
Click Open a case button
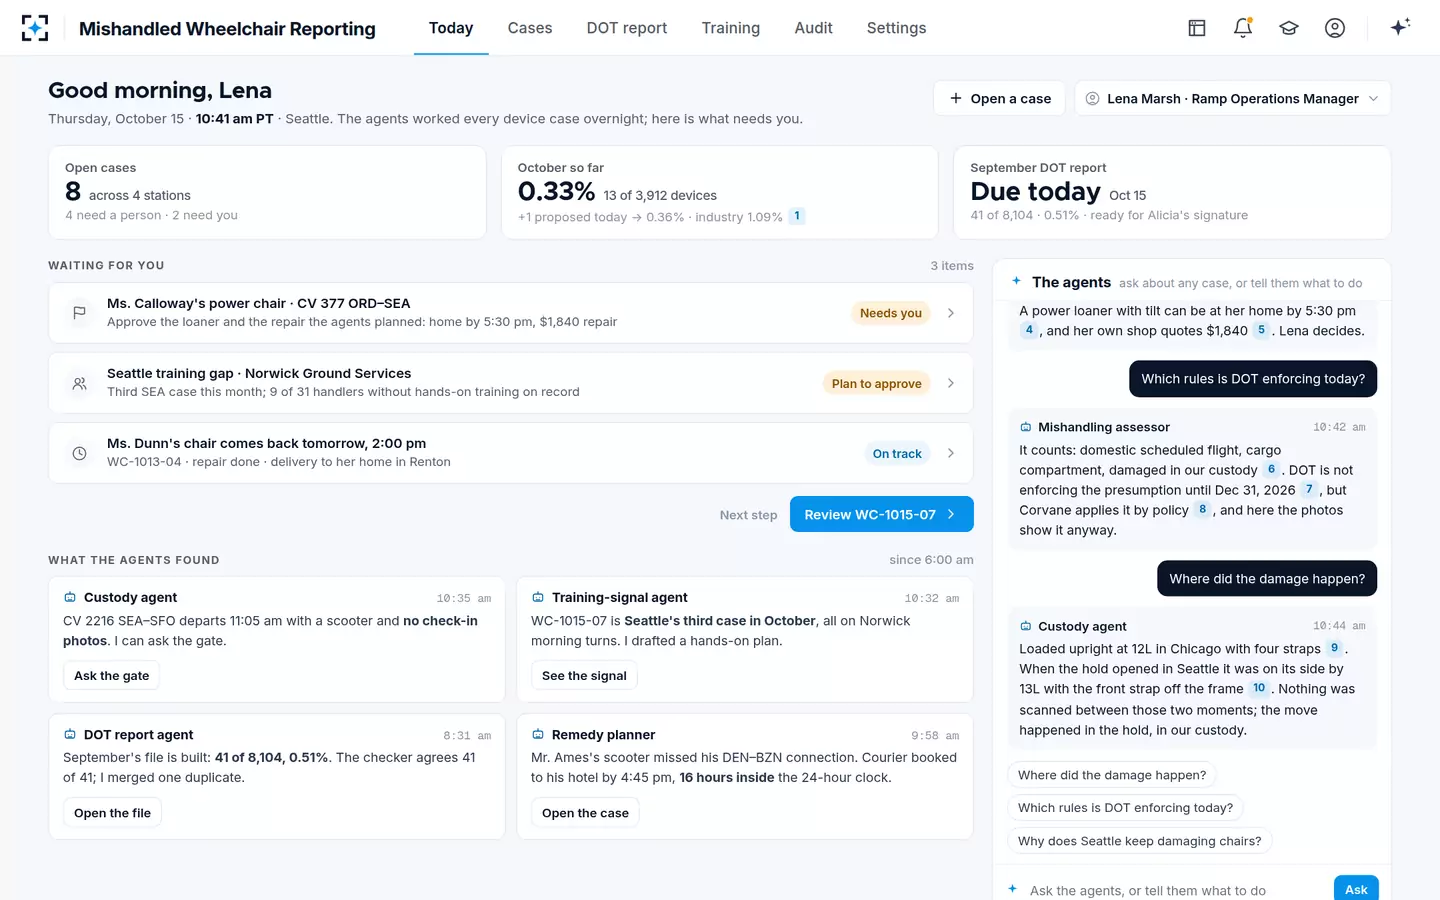click(1000, 98)
